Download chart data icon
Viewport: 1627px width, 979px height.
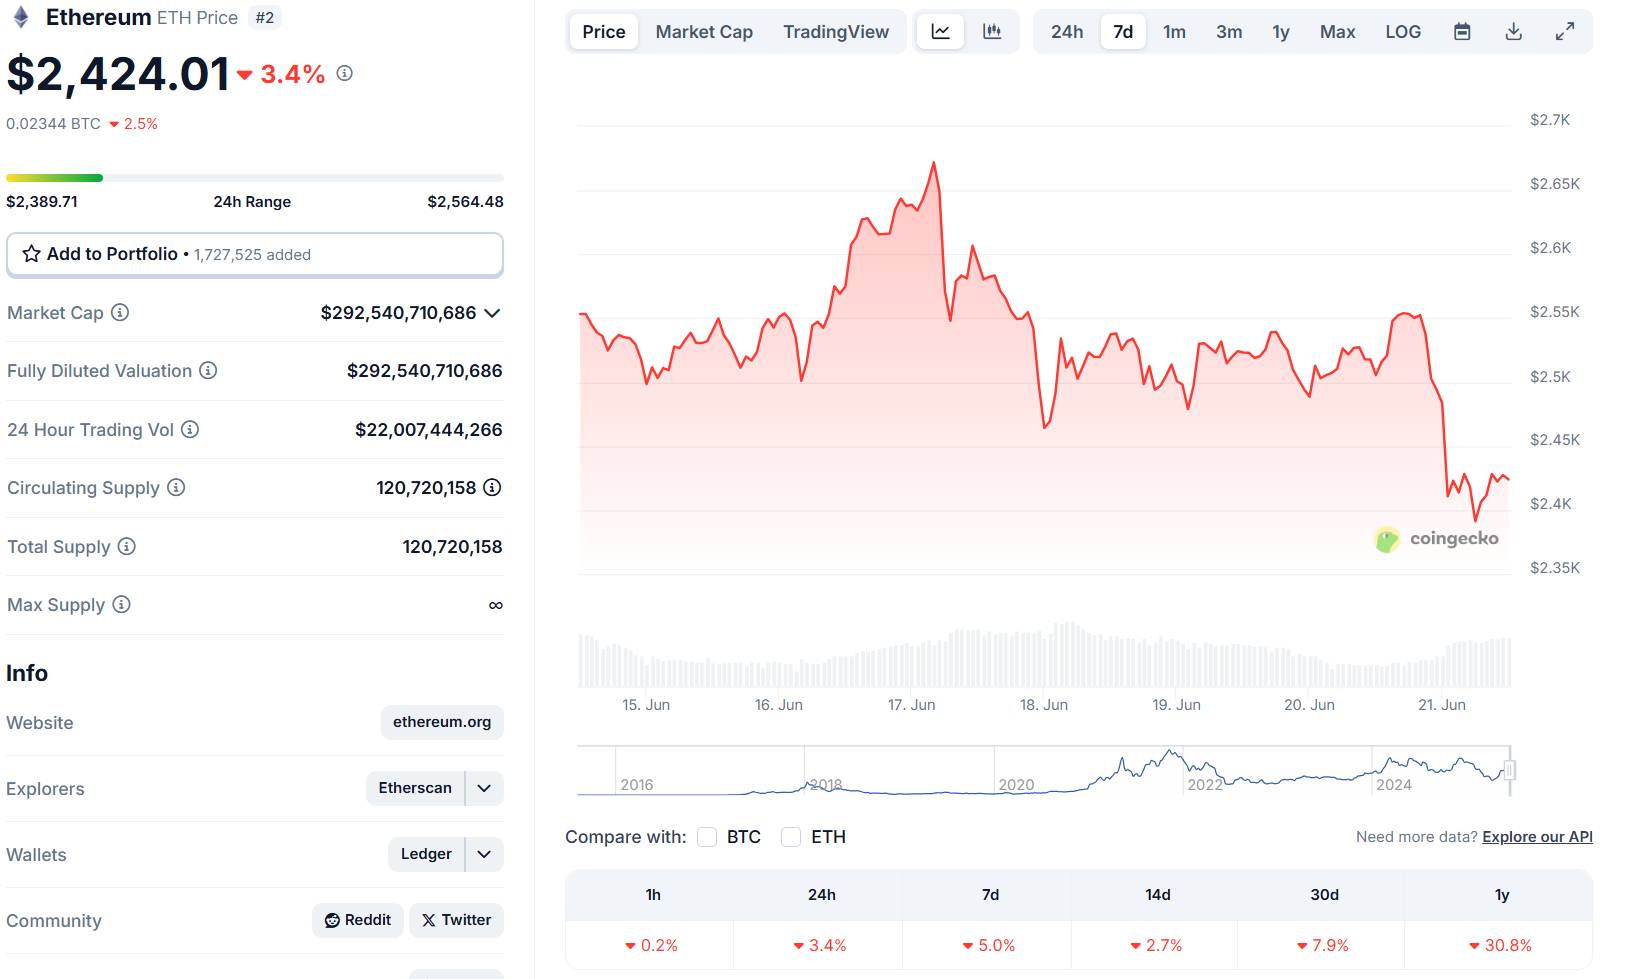[1514, 32]
